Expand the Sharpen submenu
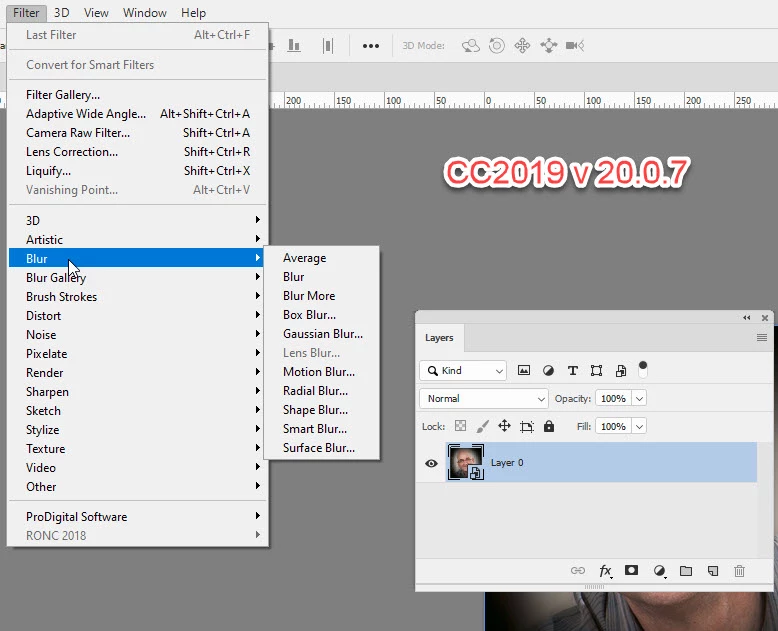Screen dimensions: 778x631 pos(137,391)
